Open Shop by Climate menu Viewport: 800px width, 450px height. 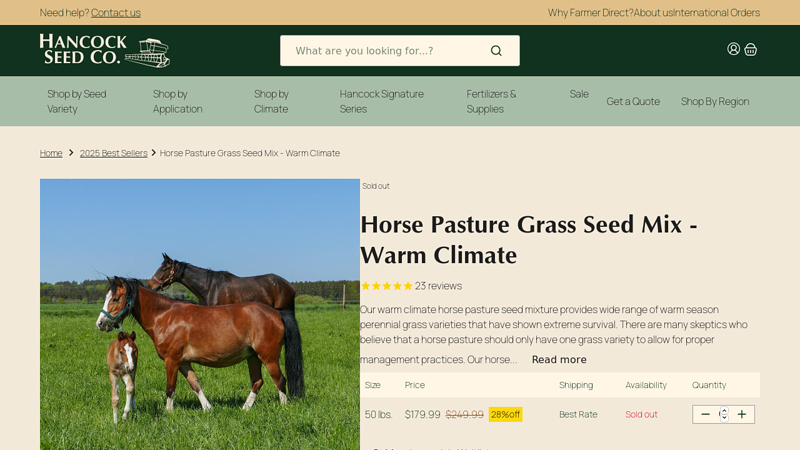point(271,101)
